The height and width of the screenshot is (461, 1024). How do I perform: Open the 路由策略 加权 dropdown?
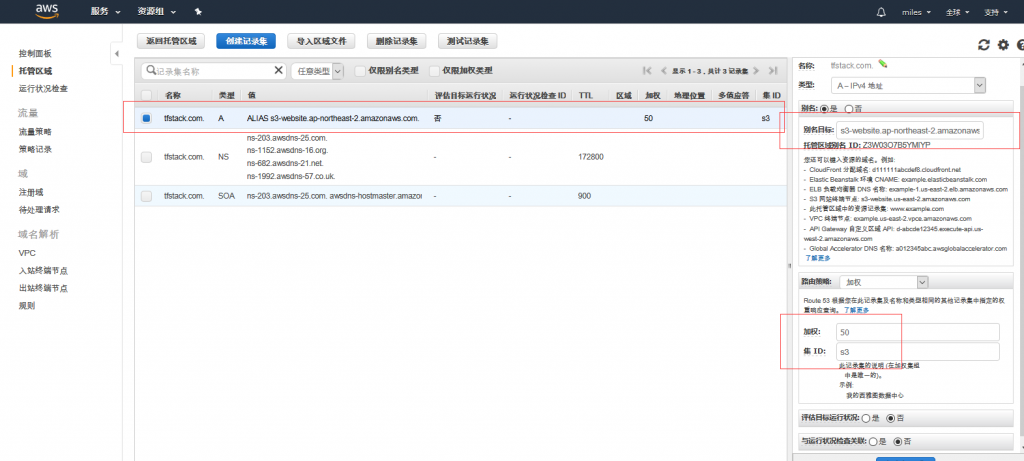click(884, 282)
